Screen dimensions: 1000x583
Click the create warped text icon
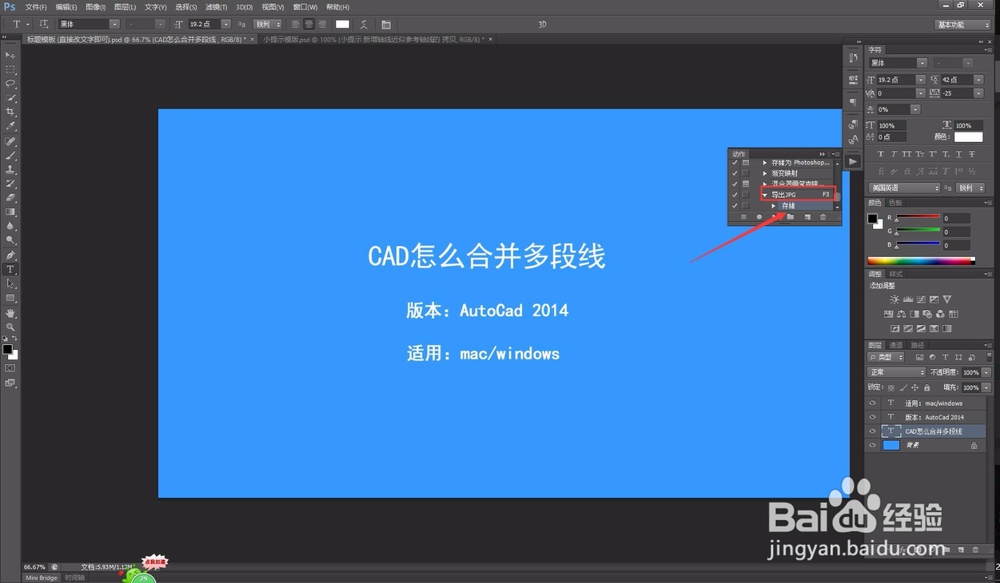364,24
